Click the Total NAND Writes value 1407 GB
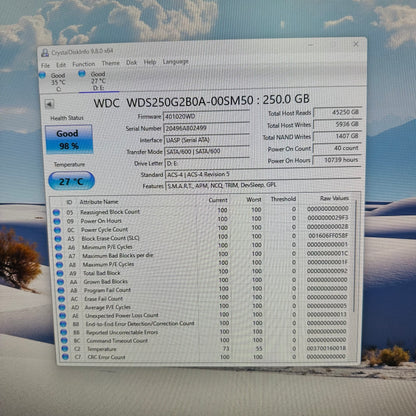416x416 pixels. point(337,136)
